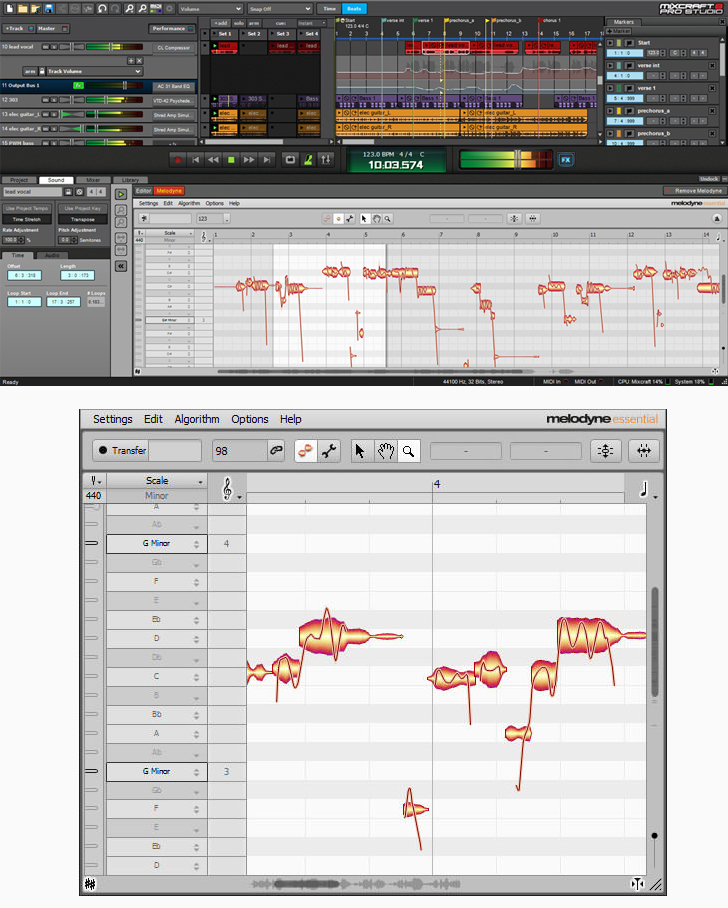728x908 pixels.
Task: Open the Scale dropdown in lower Melodyne
Action: point(157,481)
